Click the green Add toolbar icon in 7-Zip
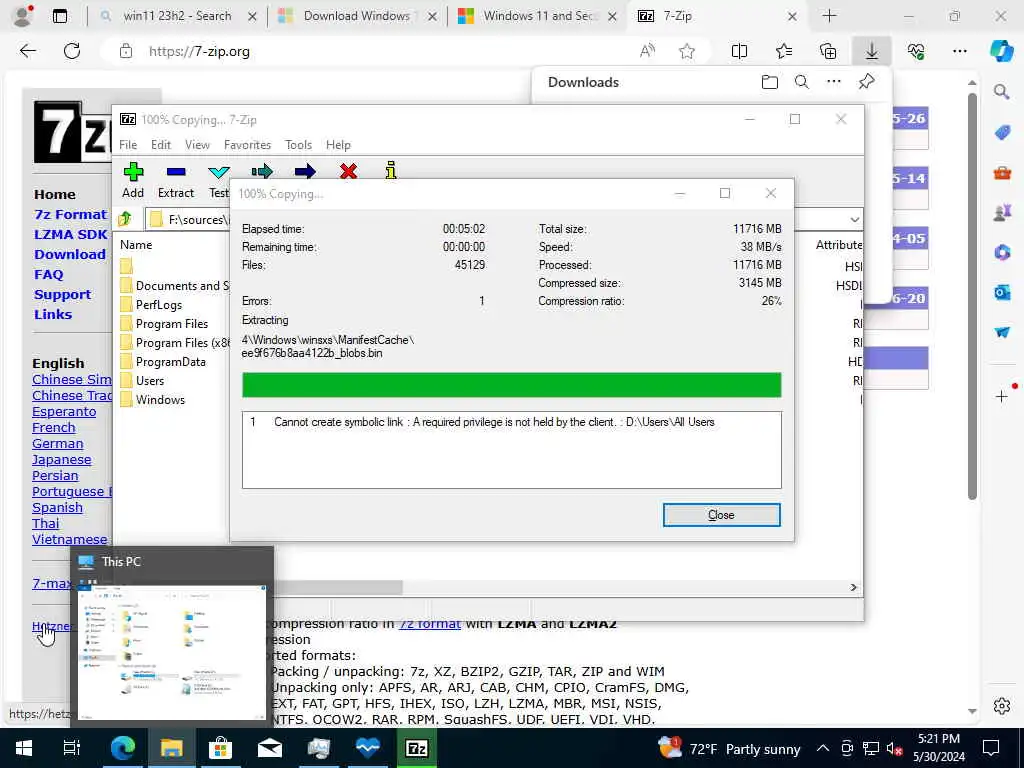The height and width of the screenshot is (768, 1024). [133, 172]
